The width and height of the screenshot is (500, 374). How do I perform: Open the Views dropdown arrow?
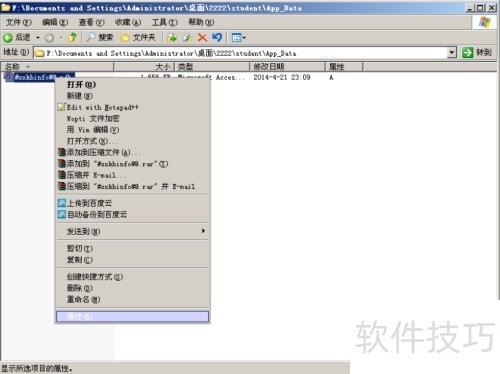(244, 38)
